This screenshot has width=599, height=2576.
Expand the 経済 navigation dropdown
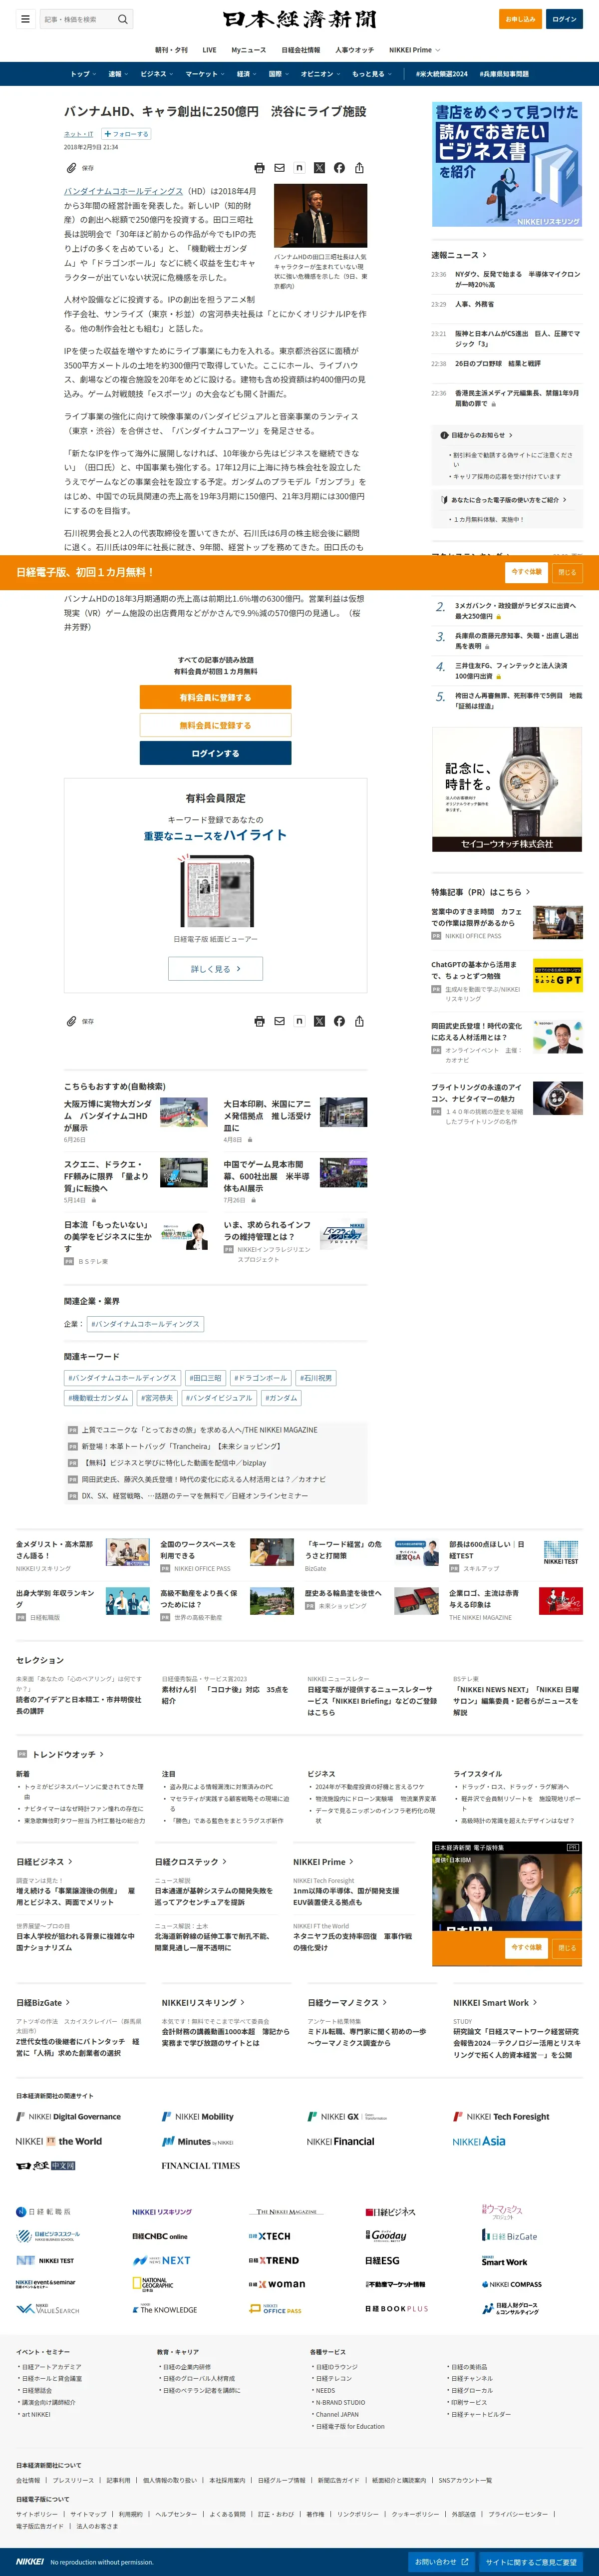pyautogui.click(x=247, y=74)
